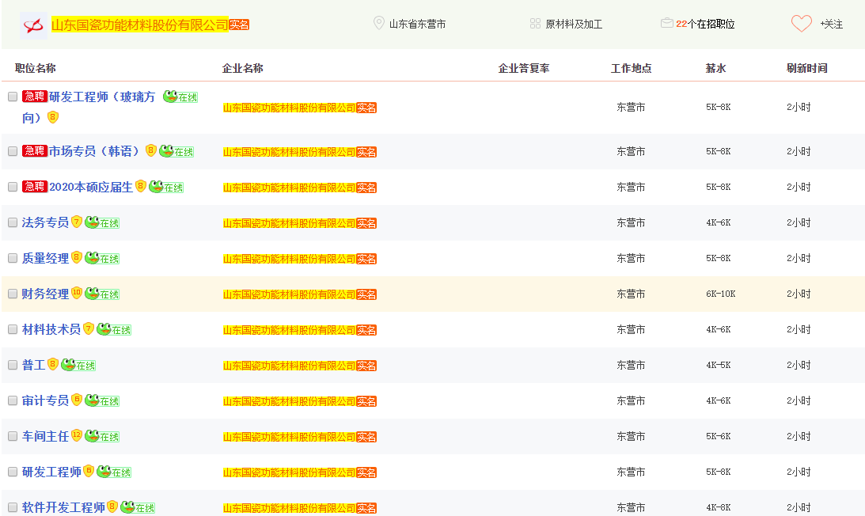This screenshot has width=865, height=516.
Task: Open the 车间主任 job link
Action: click(x=45, y=436)
